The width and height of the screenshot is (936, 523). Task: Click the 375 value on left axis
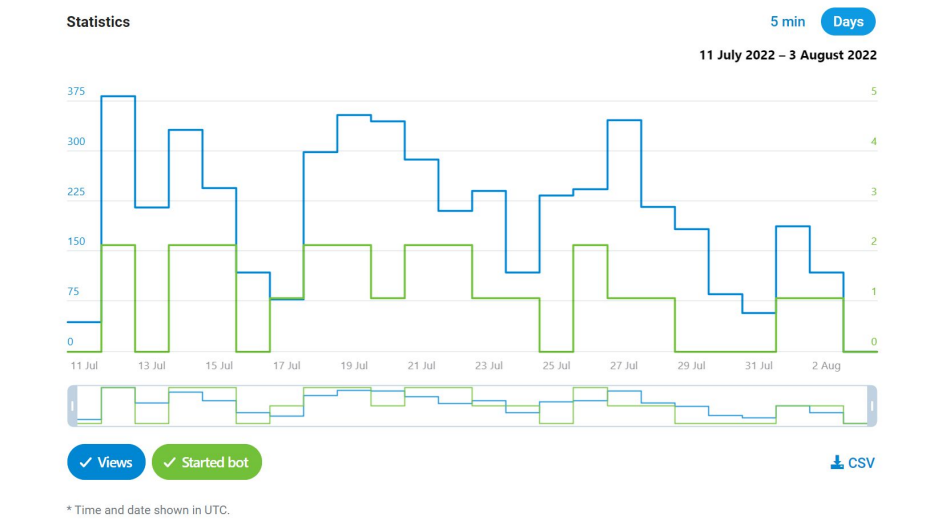76,92
